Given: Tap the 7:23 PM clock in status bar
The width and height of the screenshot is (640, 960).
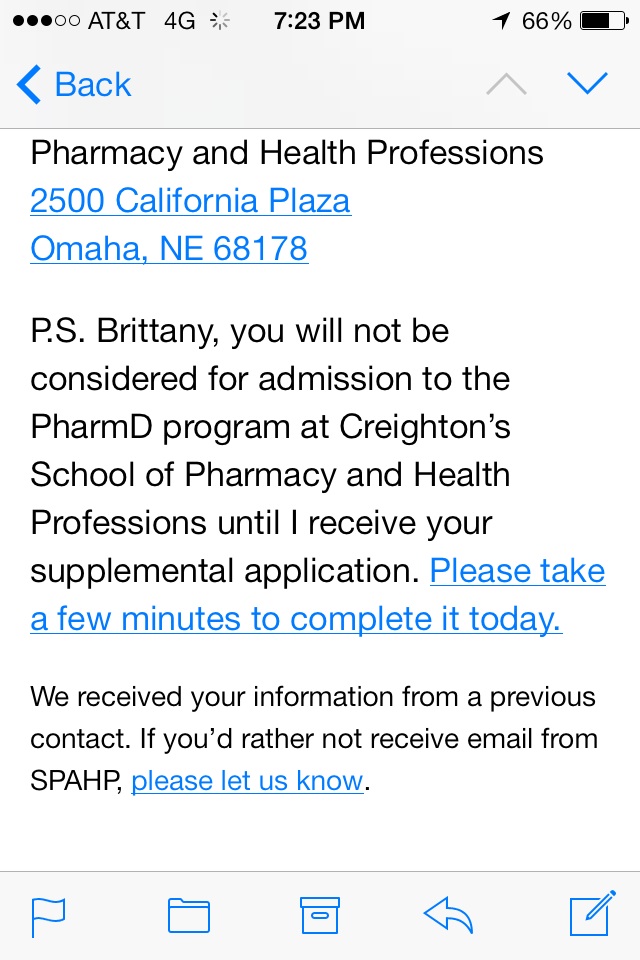Looking at the screenshot, I should pyautogui.click(x=319, y=21).
